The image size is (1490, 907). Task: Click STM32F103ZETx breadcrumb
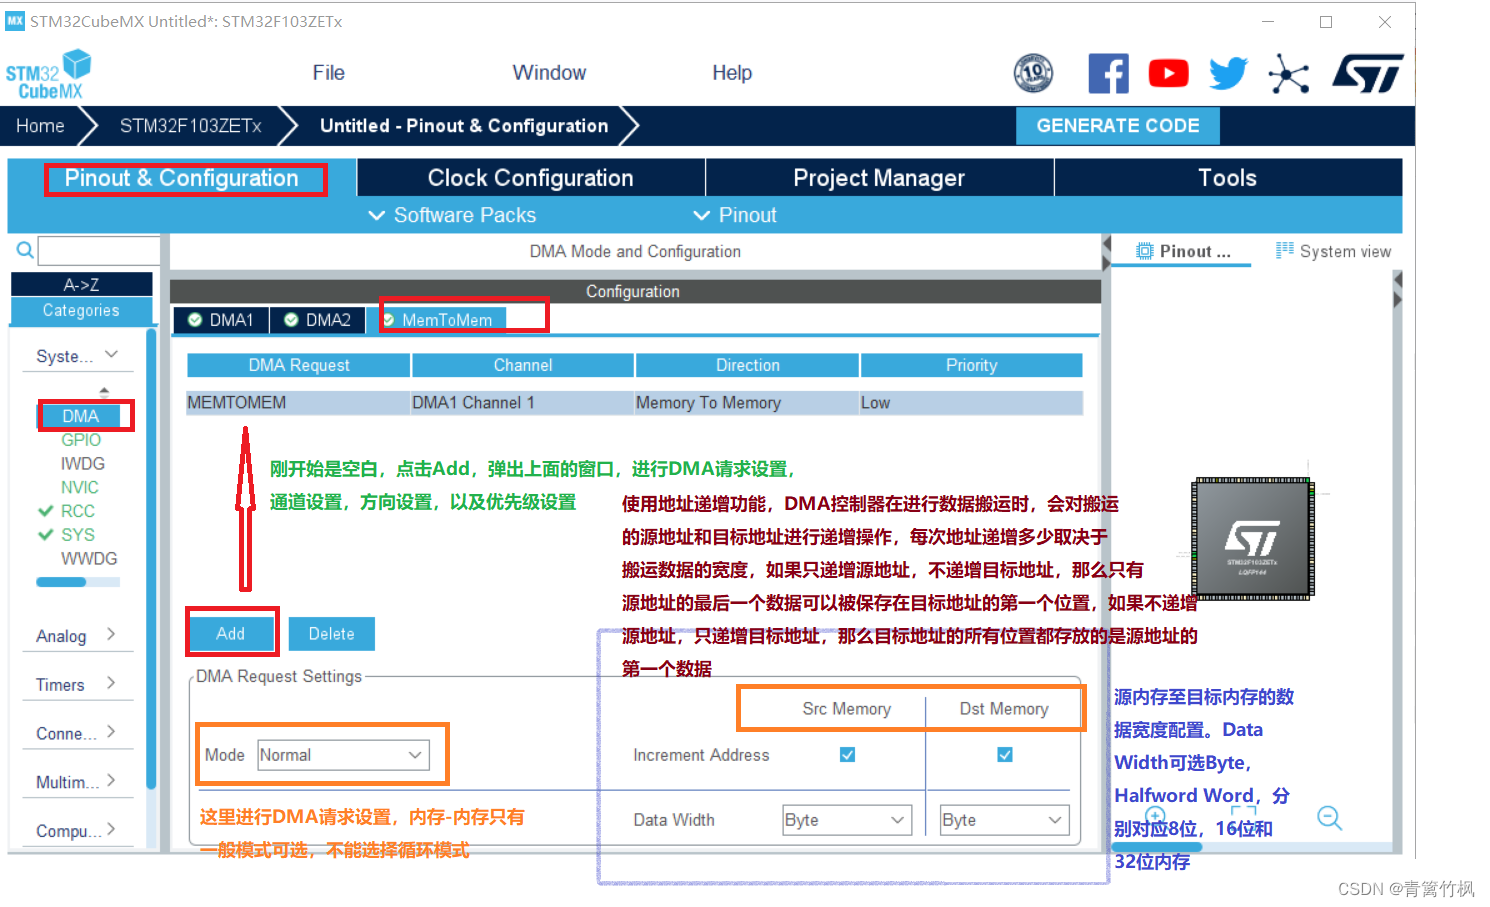(191, 126)
